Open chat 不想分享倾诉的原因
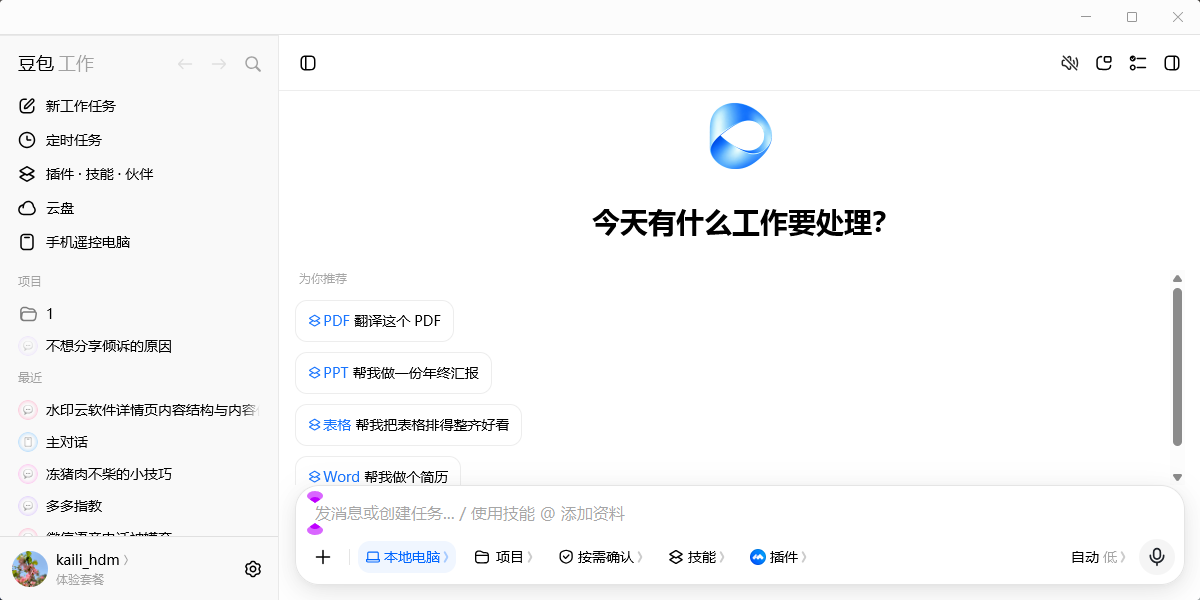 point(139,346)
